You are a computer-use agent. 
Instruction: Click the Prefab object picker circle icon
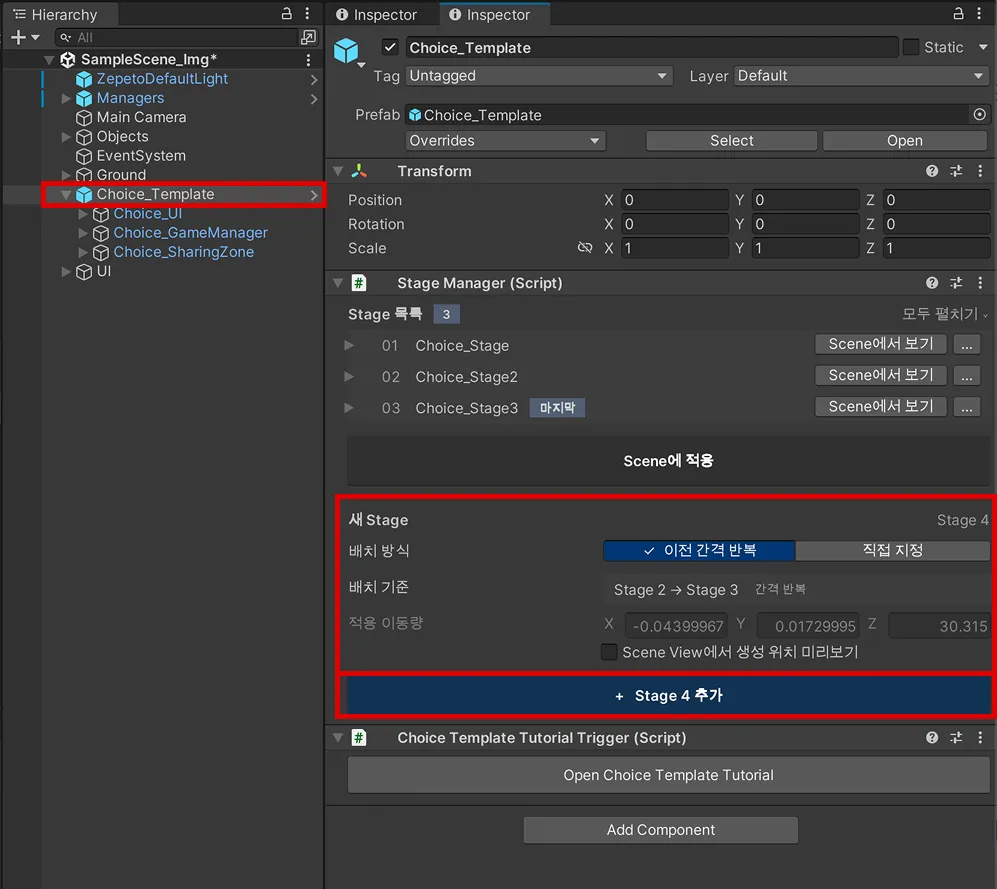[x=979, y=114]
